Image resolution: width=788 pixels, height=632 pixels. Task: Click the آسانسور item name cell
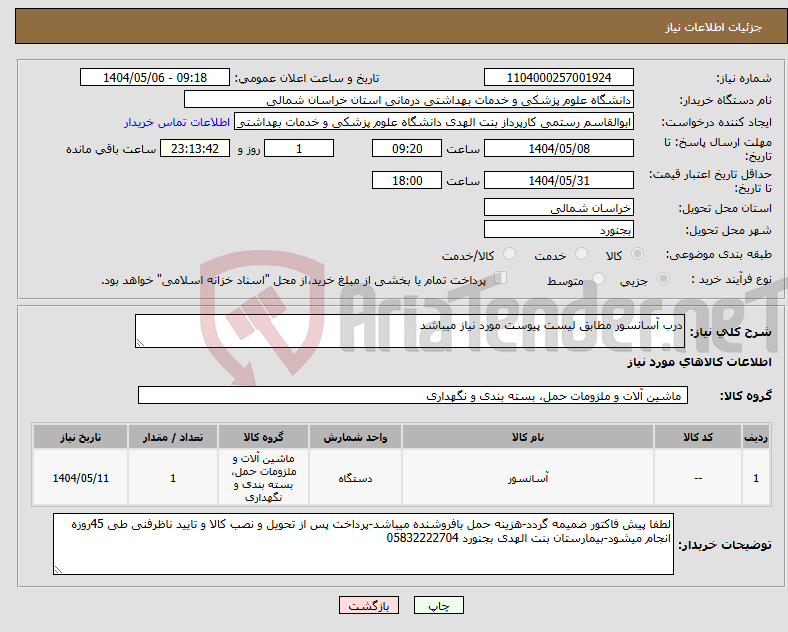click(528, 478)
